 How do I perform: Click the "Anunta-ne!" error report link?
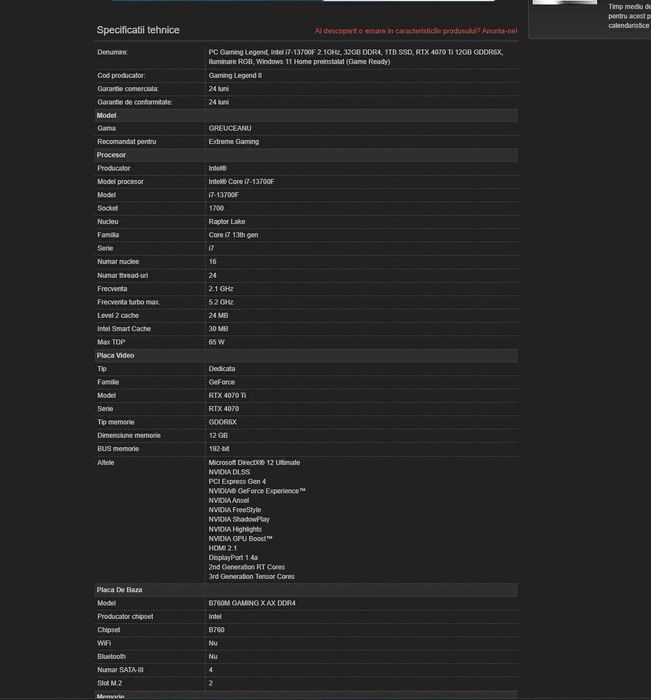tap(499, 31)
